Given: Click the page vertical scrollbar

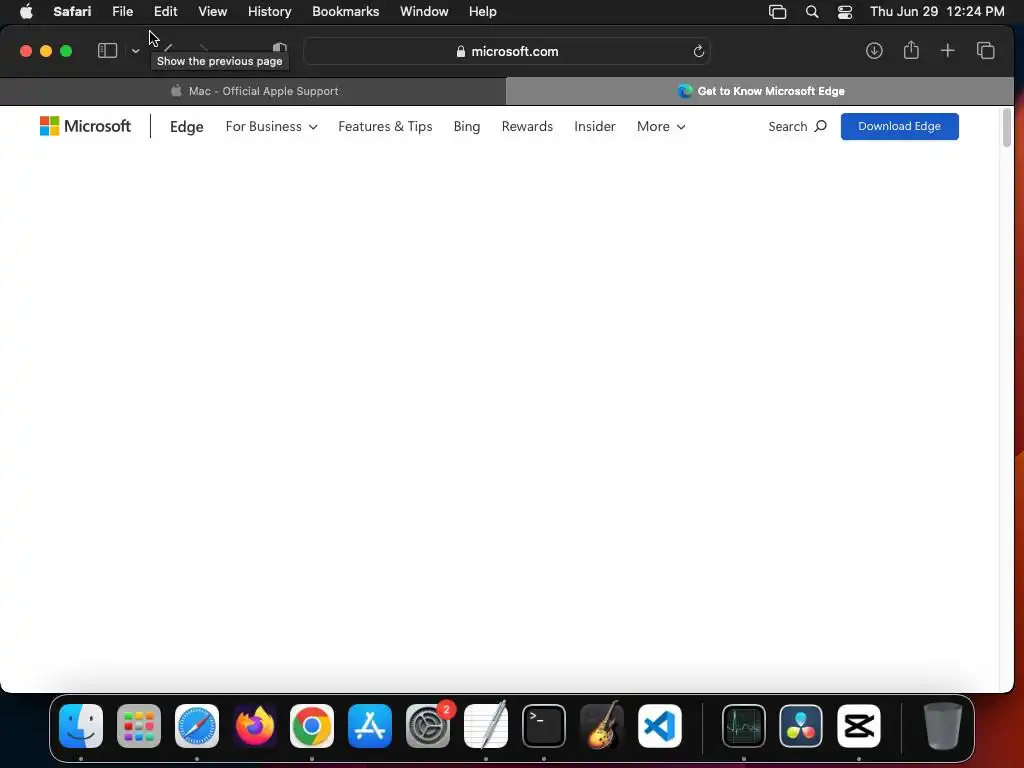Looking at the screenshot, I should (x=1006, y=128).
